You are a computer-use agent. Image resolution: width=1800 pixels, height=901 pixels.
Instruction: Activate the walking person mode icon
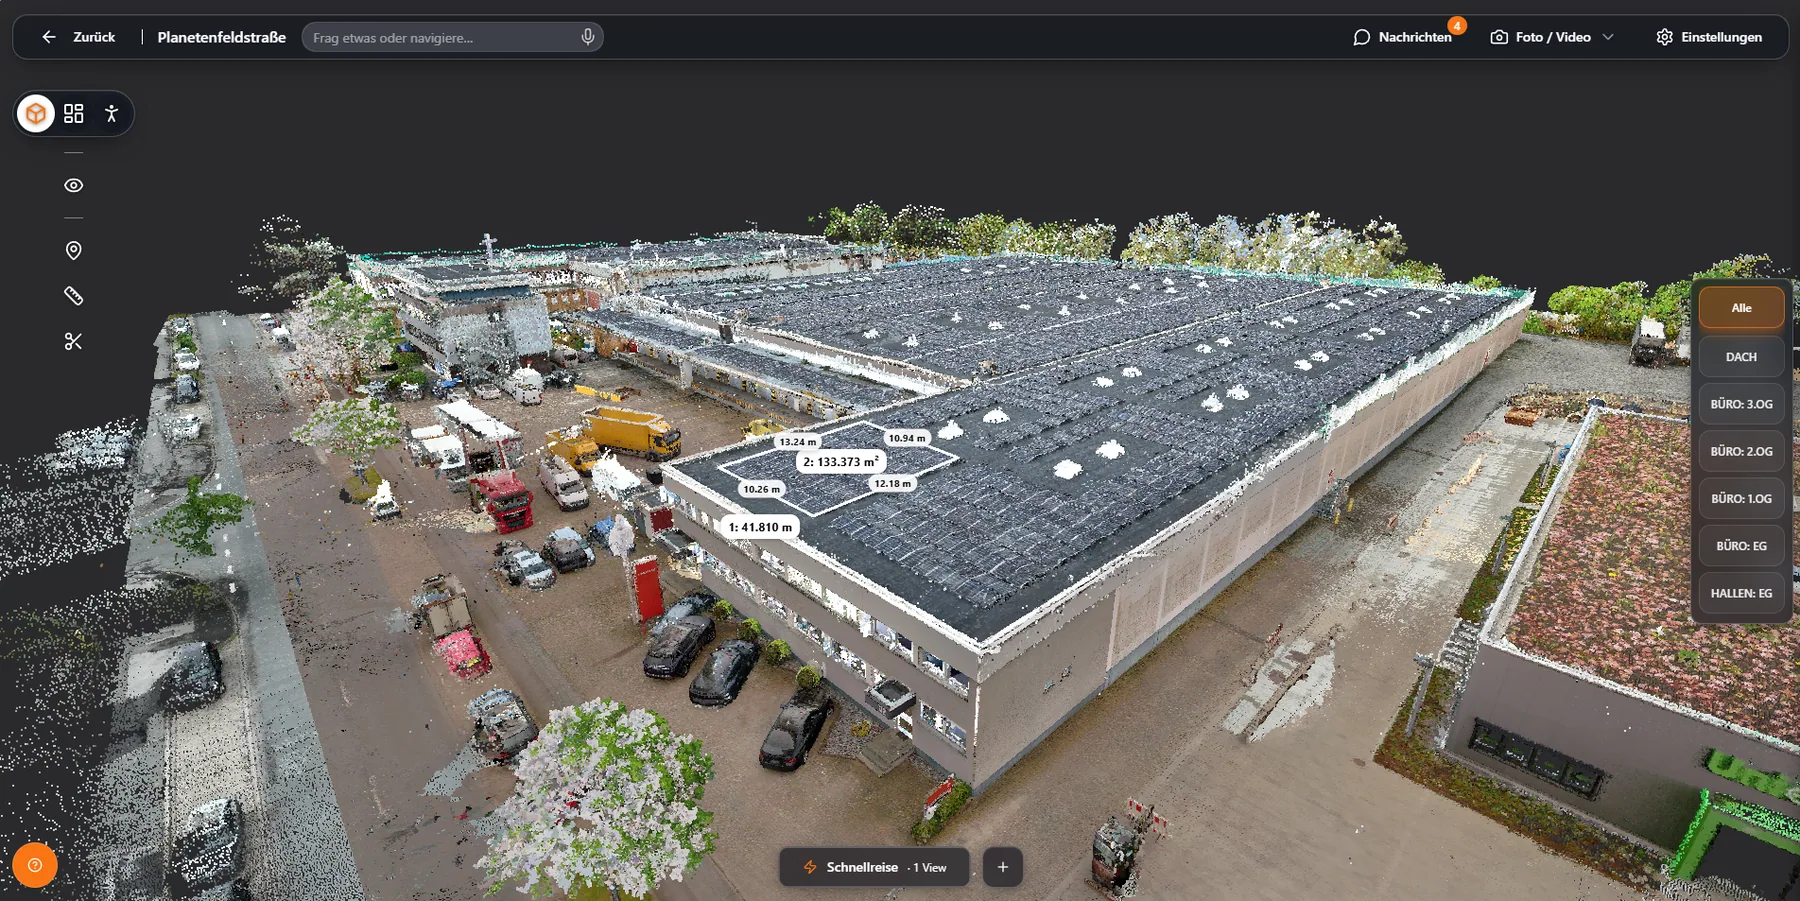(112, 114)
